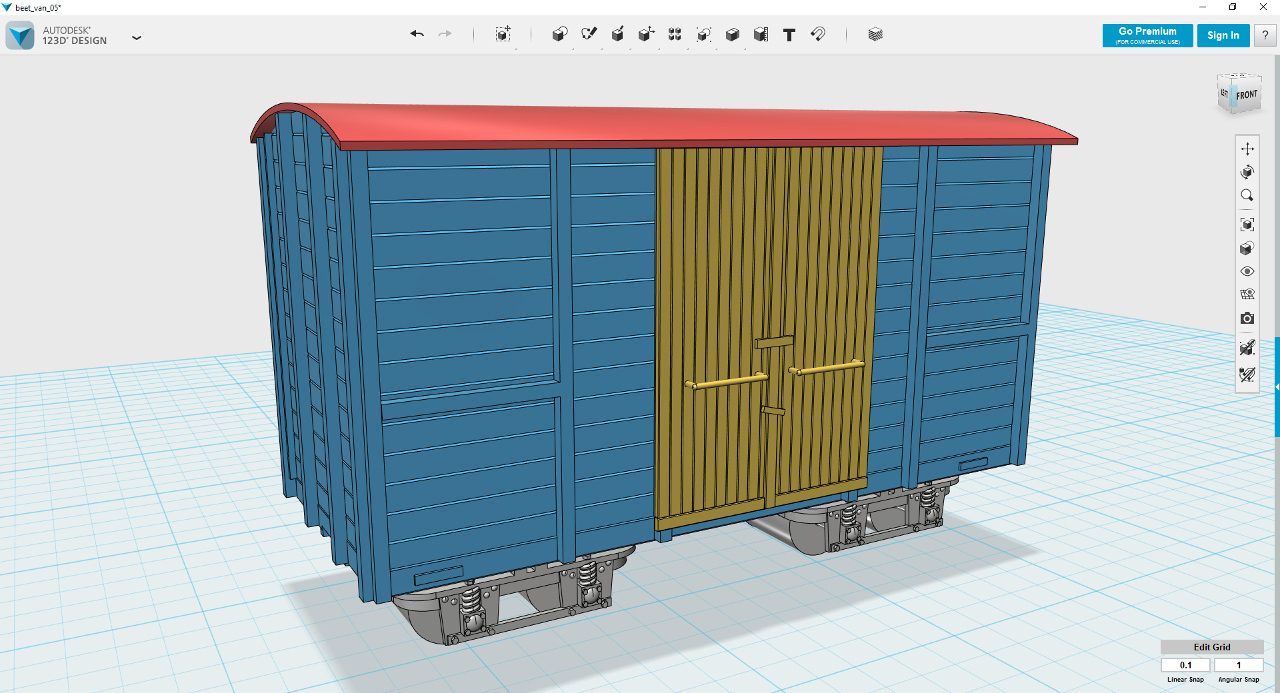1280x693 pixels.
Task: Open the Material layers tool
Action: [x=876, y=34]
